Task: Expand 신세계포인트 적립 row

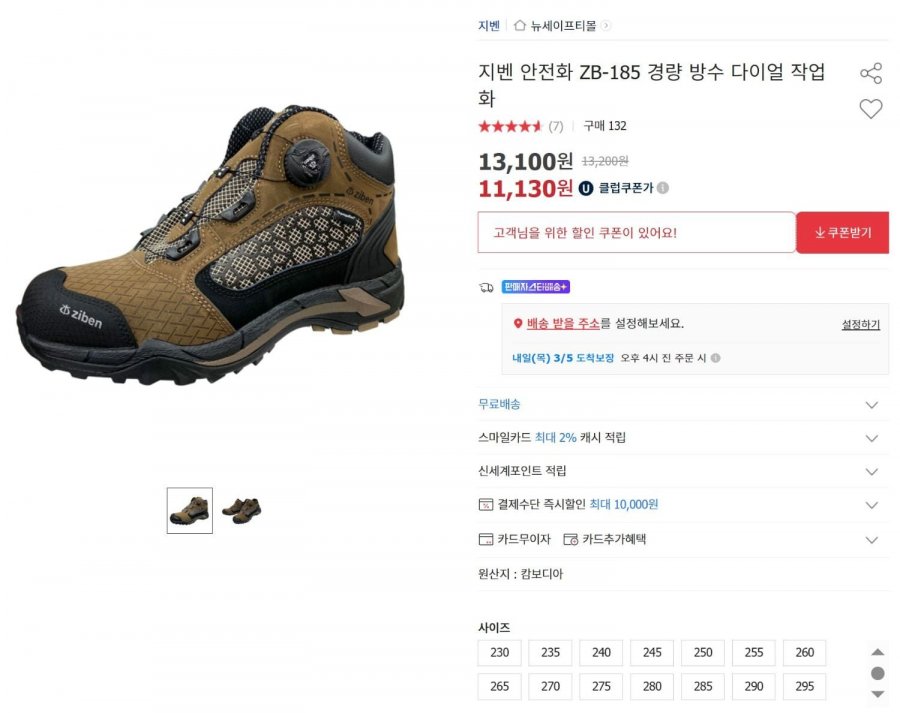Action: click(871, 472)
